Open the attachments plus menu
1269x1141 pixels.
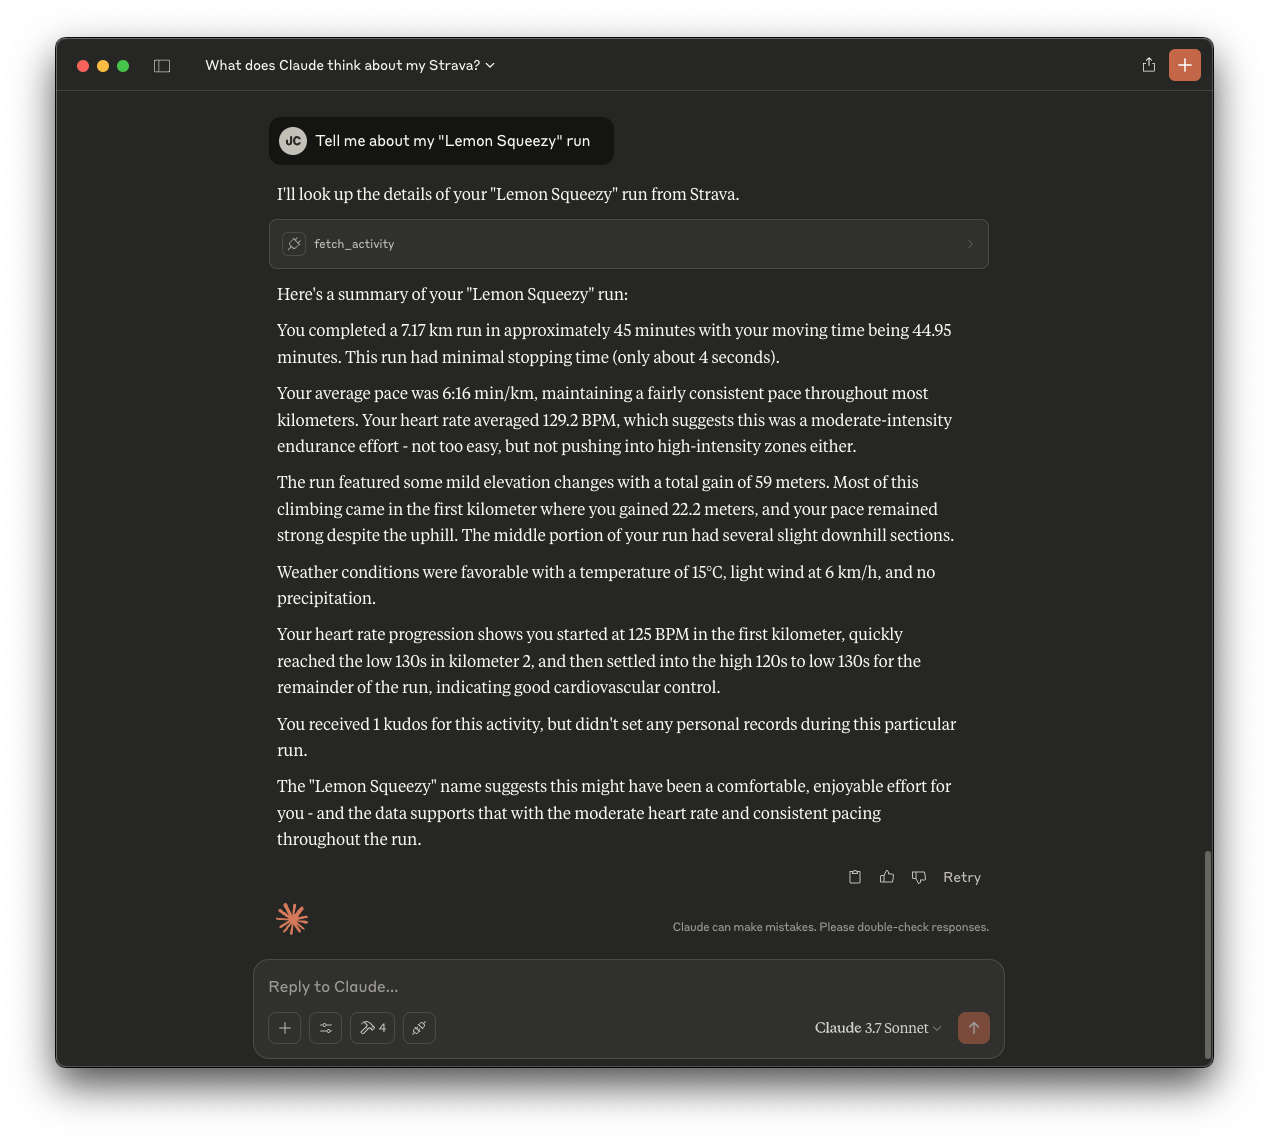tap(284, 1028)
